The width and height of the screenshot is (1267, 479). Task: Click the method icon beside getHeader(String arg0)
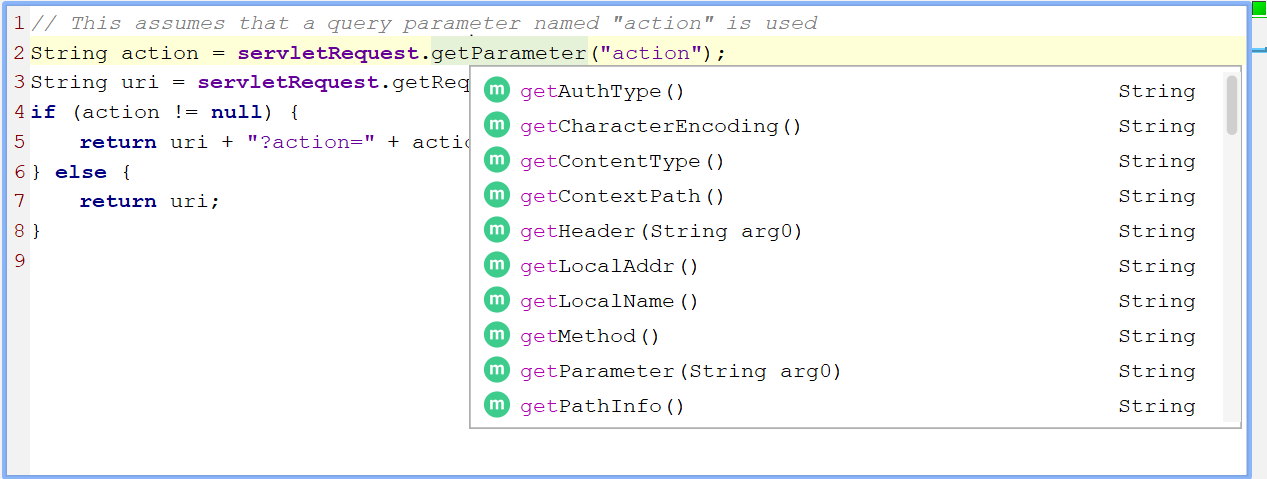coord(497,230)
